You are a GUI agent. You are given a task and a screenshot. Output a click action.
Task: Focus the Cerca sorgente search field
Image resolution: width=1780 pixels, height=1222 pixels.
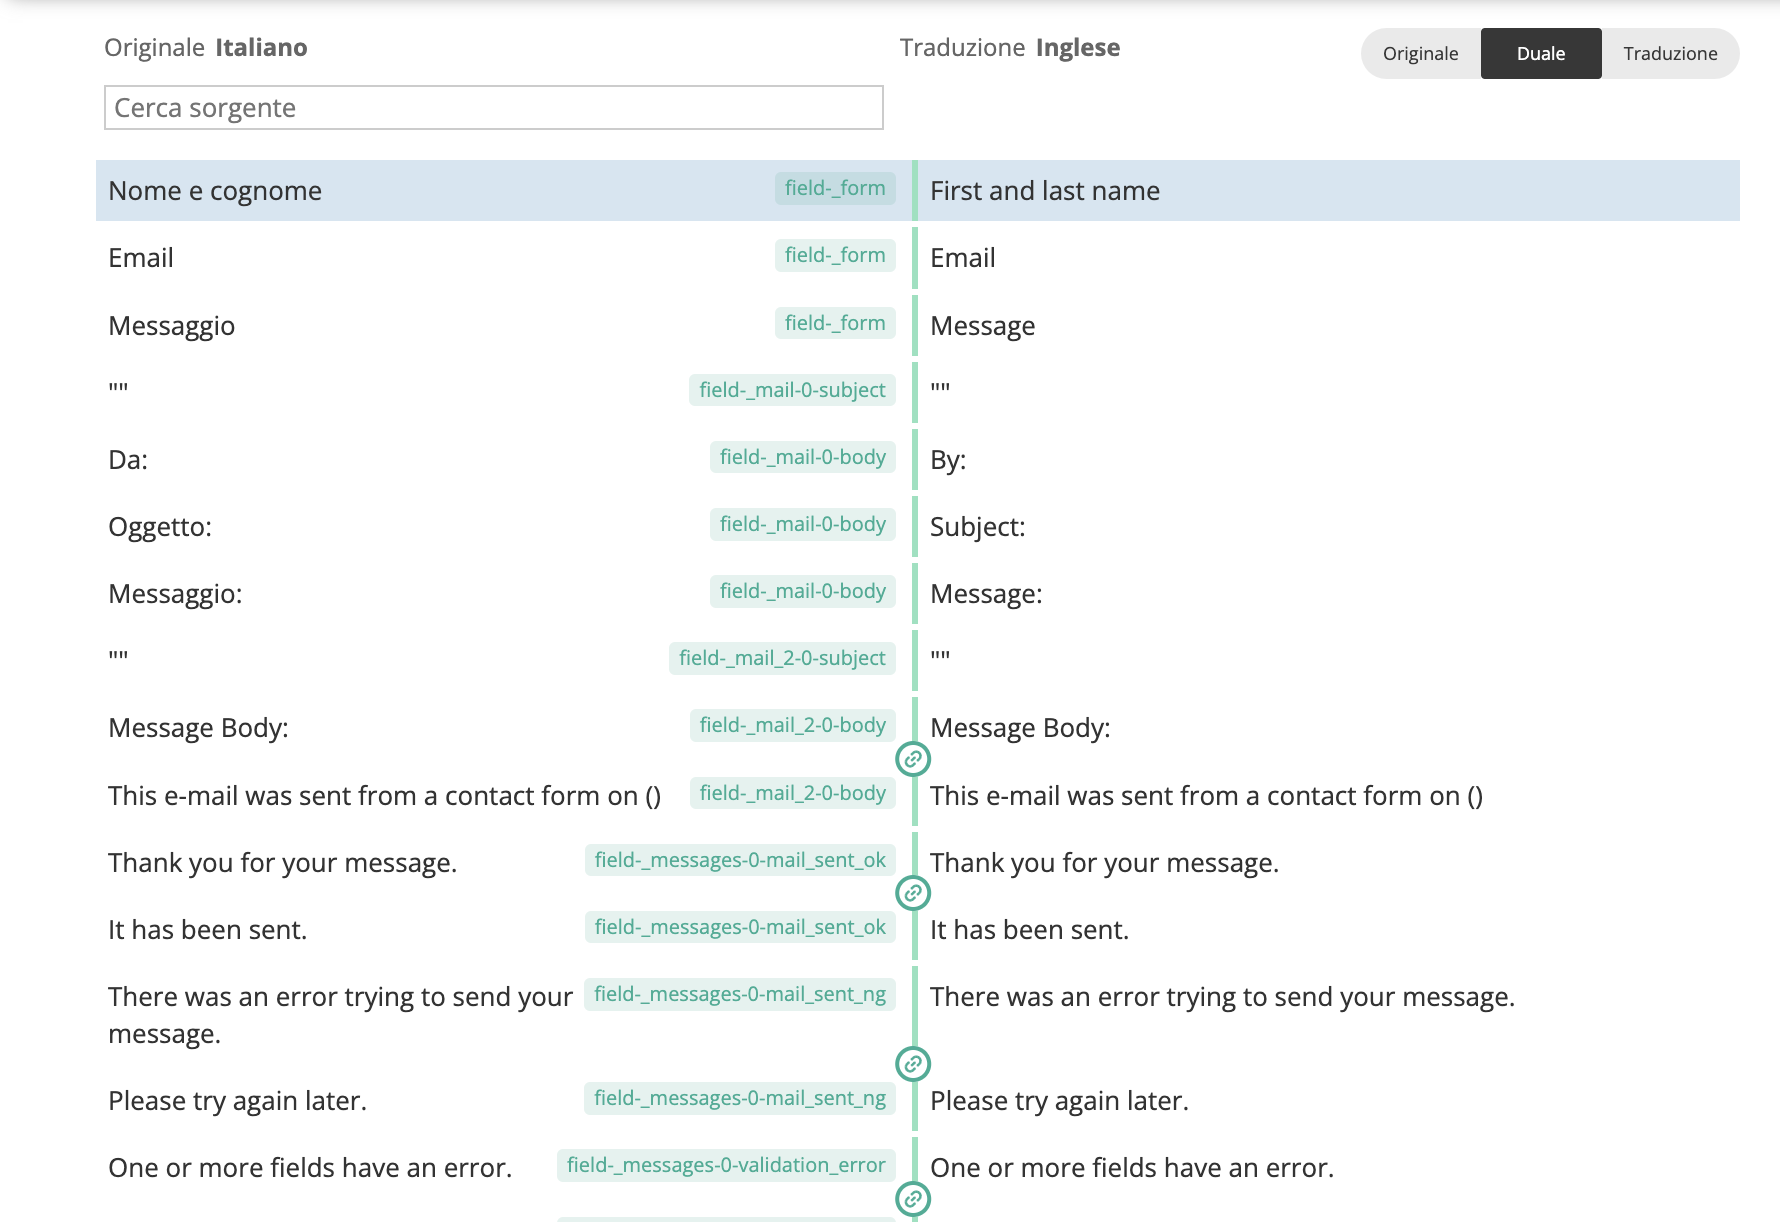[x=494, y=108]
